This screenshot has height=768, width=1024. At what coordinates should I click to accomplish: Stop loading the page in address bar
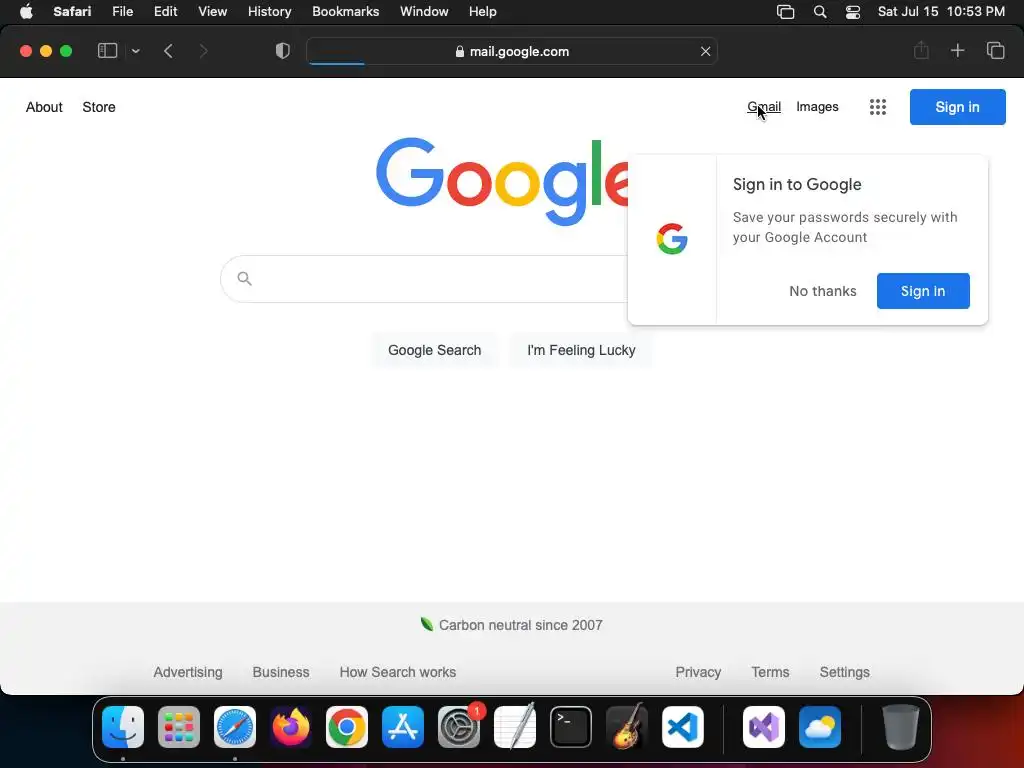pos(705,51)
